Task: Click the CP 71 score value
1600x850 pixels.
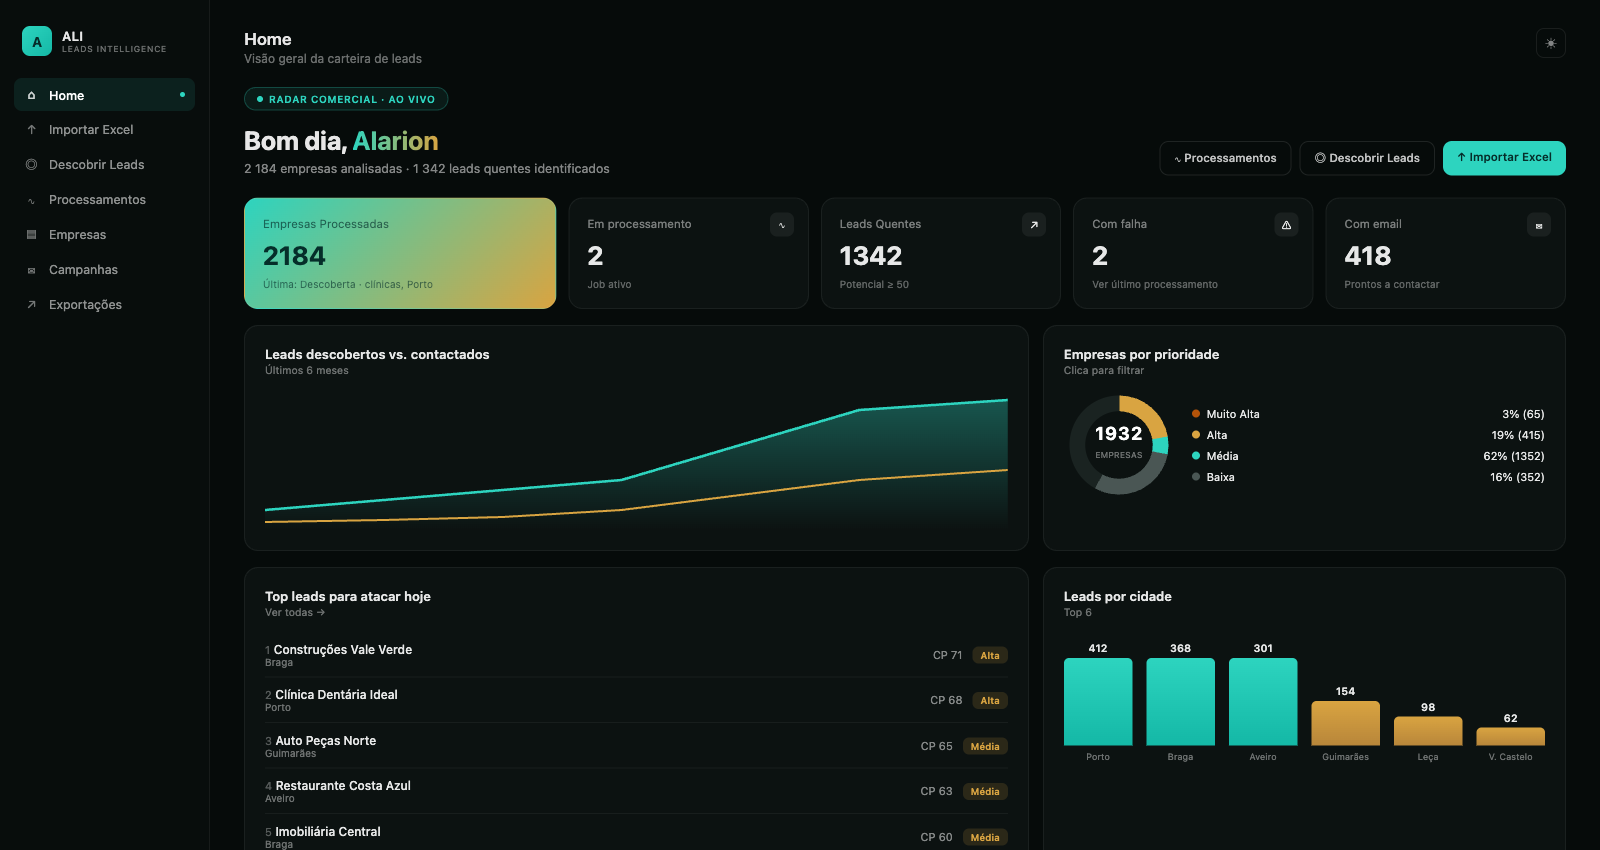Action: pos(947,656)
